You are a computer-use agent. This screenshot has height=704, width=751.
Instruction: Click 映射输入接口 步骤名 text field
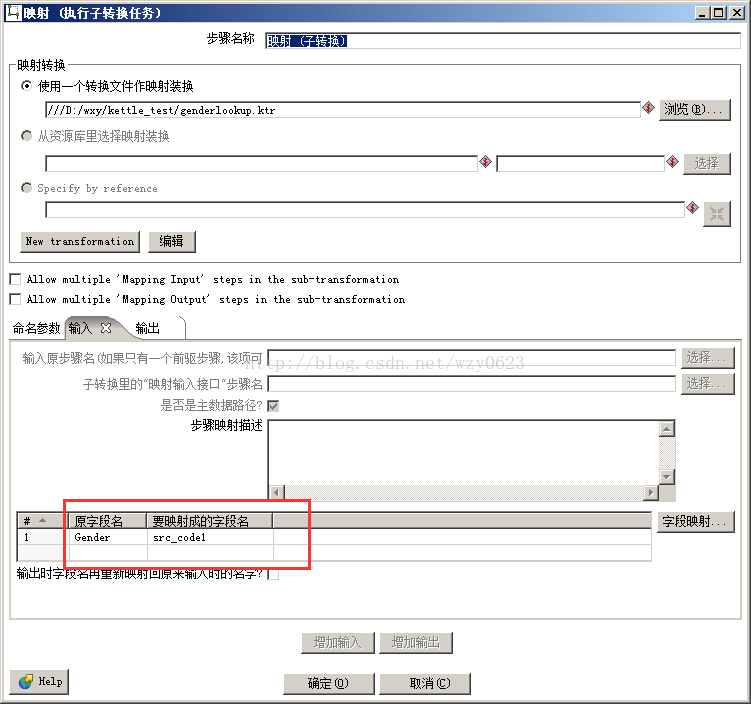(x=472, y=384)
